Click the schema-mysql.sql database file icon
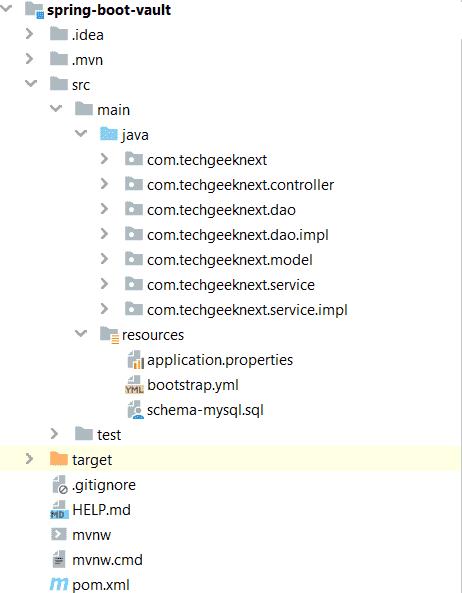The width and height of the screenshot is (462, 593). point(135,410)
